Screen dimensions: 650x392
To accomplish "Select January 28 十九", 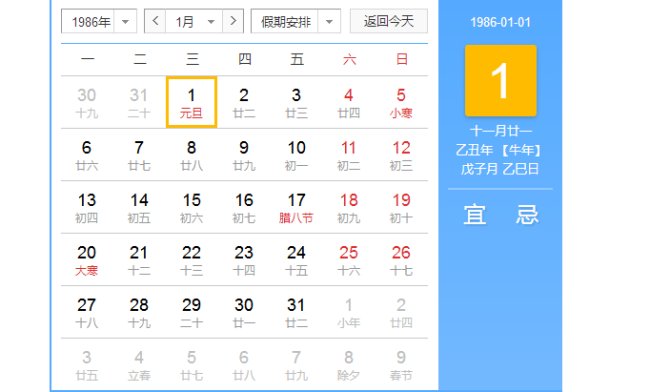I will [139, 312].
